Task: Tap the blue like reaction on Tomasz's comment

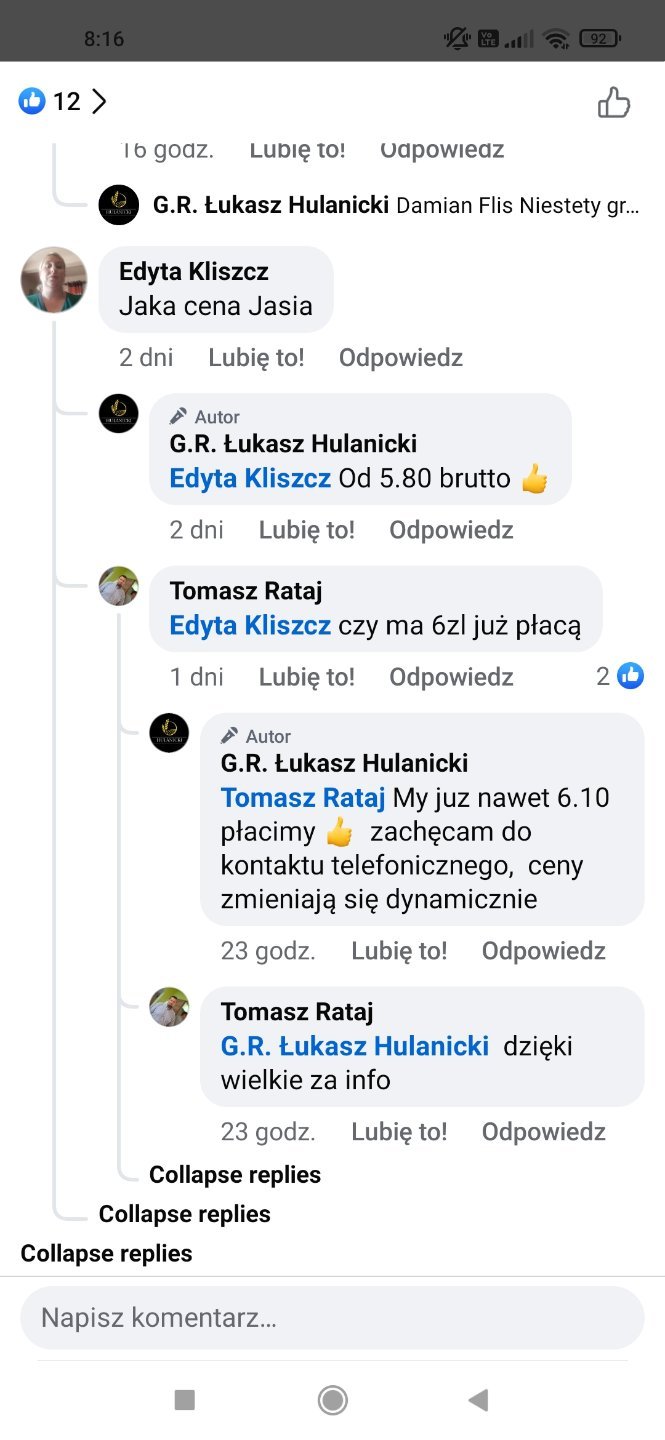Action: point(630,676)
